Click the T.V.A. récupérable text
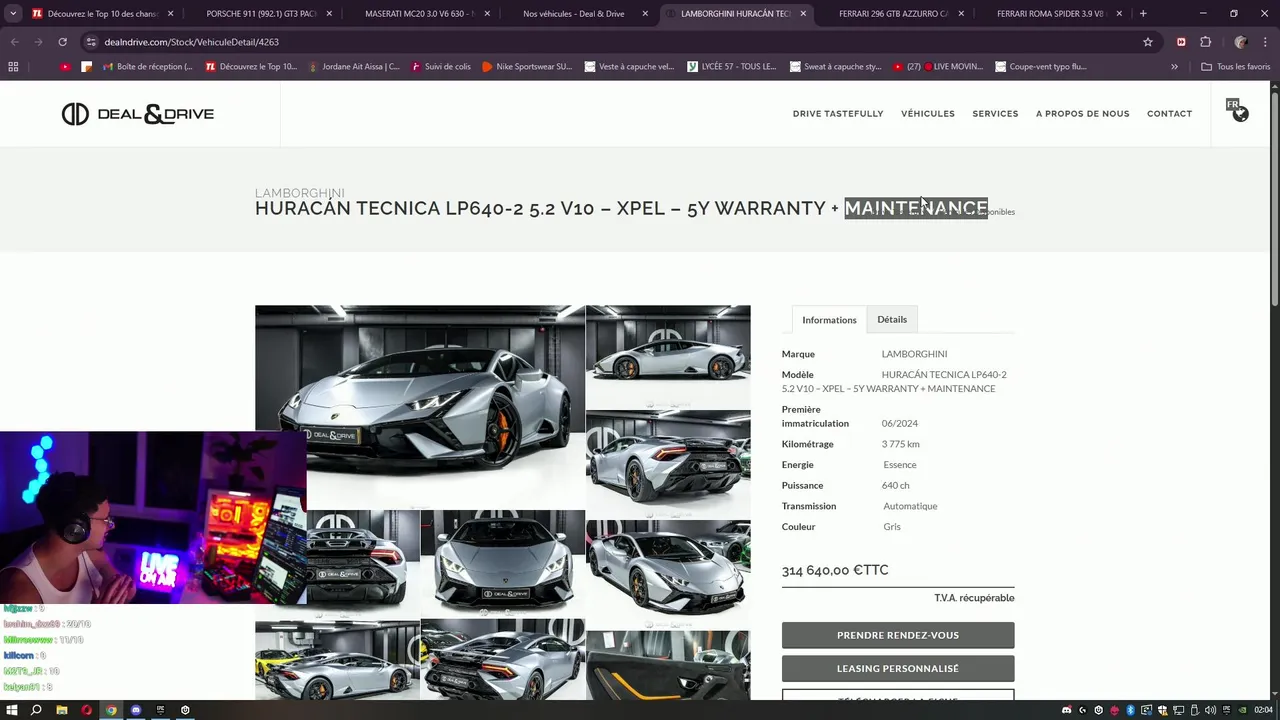The width and height of the screenshot is (1280, 720). pyautogui.click(x=974, y=598)
